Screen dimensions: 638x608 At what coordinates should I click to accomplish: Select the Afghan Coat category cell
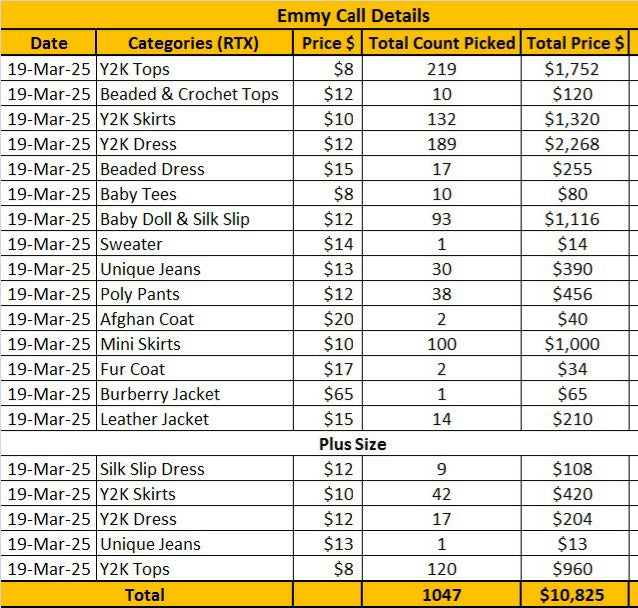point(194,319)
